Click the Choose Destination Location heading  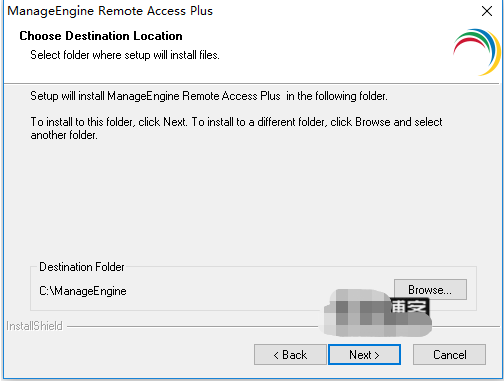click(x=101, y=36)
